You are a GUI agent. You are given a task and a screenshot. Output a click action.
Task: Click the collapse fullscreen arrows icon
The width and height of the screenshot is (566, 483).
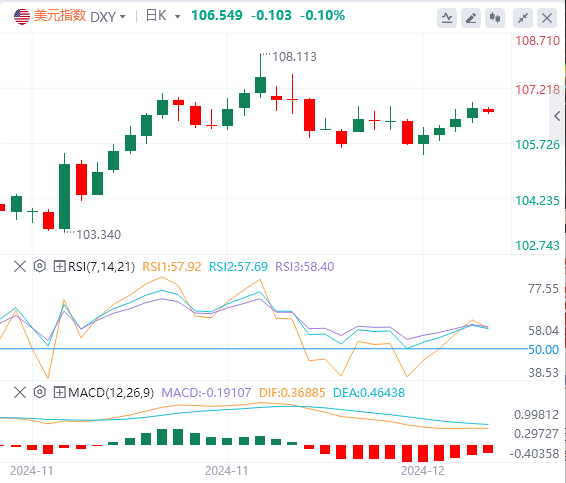click(523, 18)
